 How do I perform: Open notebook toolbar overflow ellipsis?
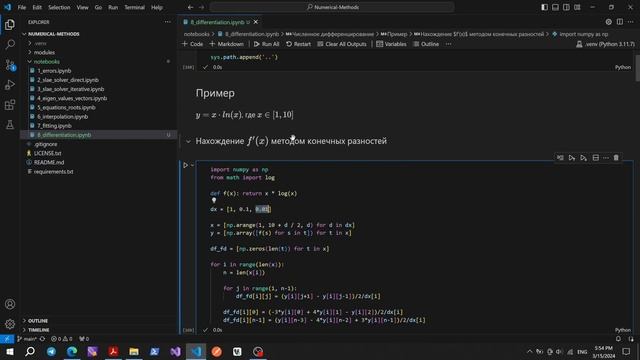point(449,44)
